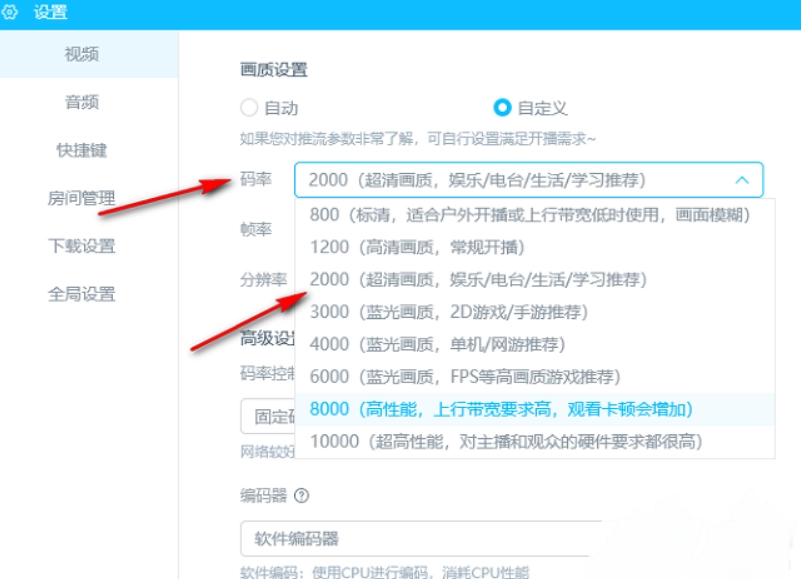Image resolution: width=801 pixels, height=579 pixels.
Task: Go to the 快捷键 settings tab
Action: point(82,150)
